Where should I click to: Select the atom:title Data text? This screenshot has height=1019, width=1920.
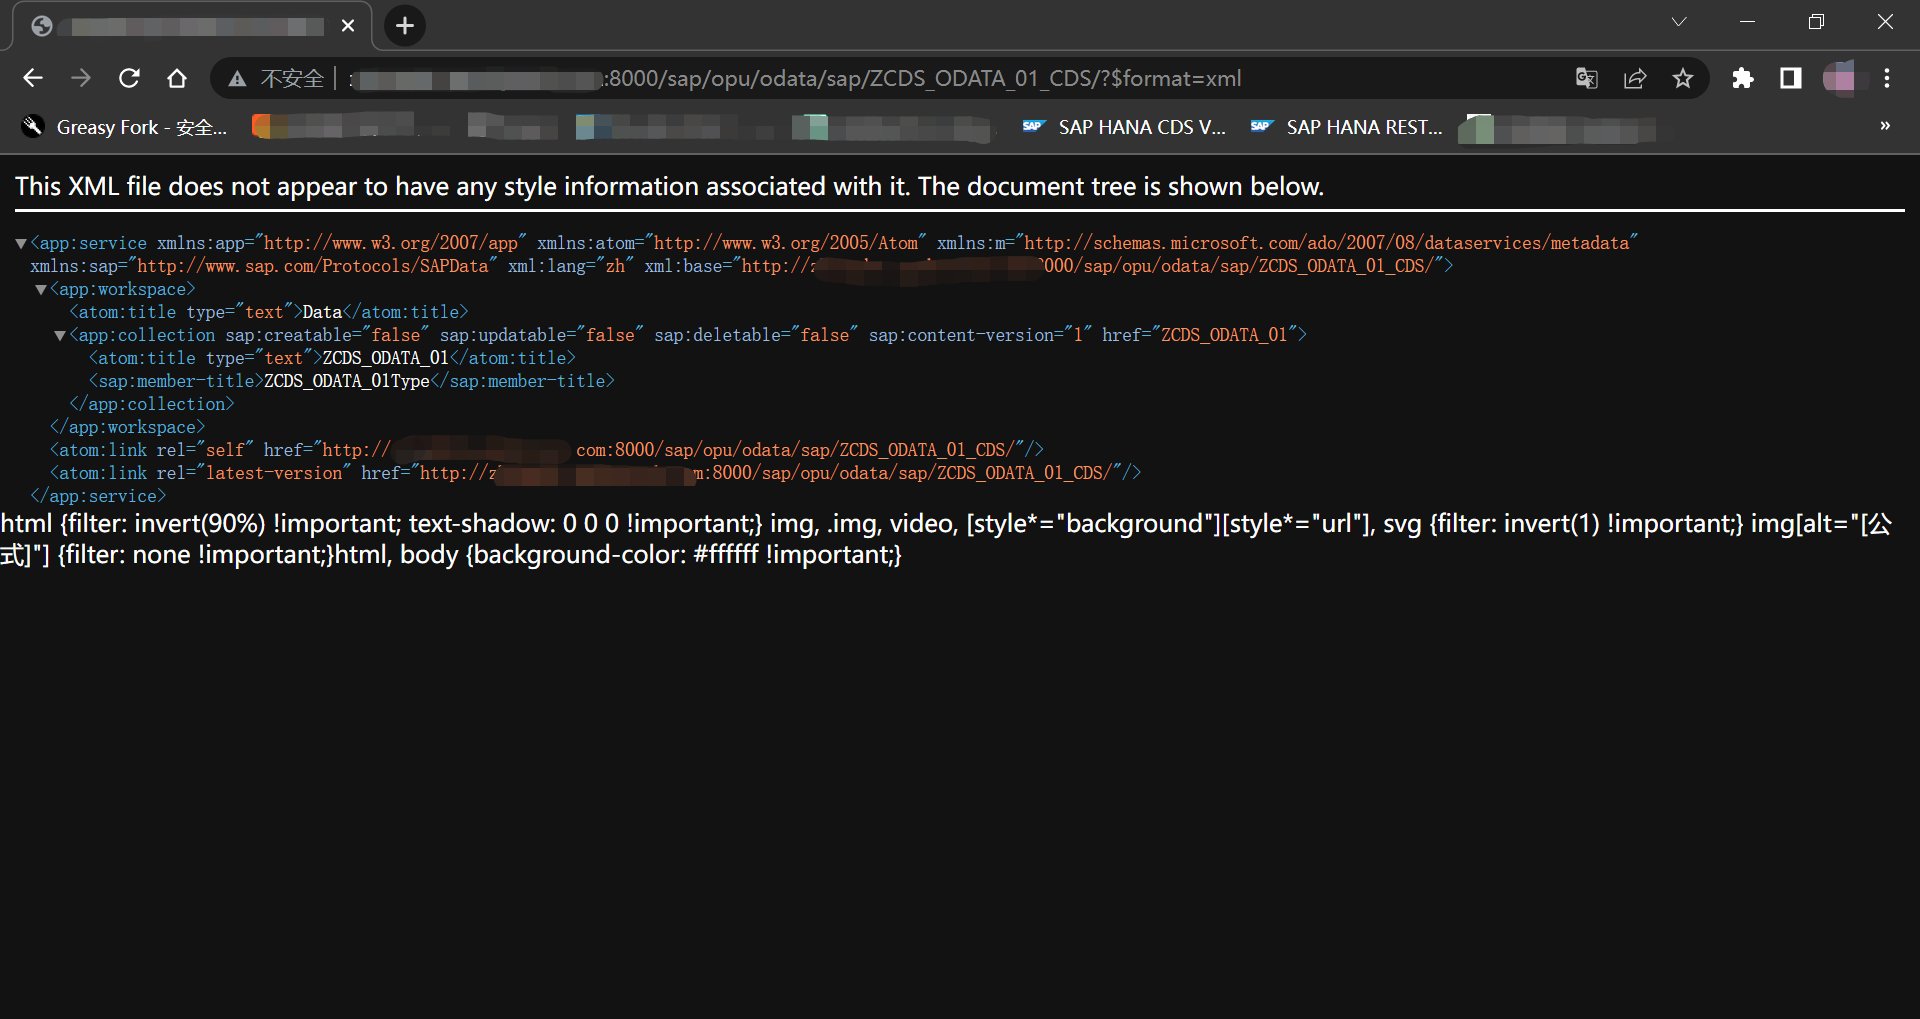pyautogui.click(x=322, y=312)
